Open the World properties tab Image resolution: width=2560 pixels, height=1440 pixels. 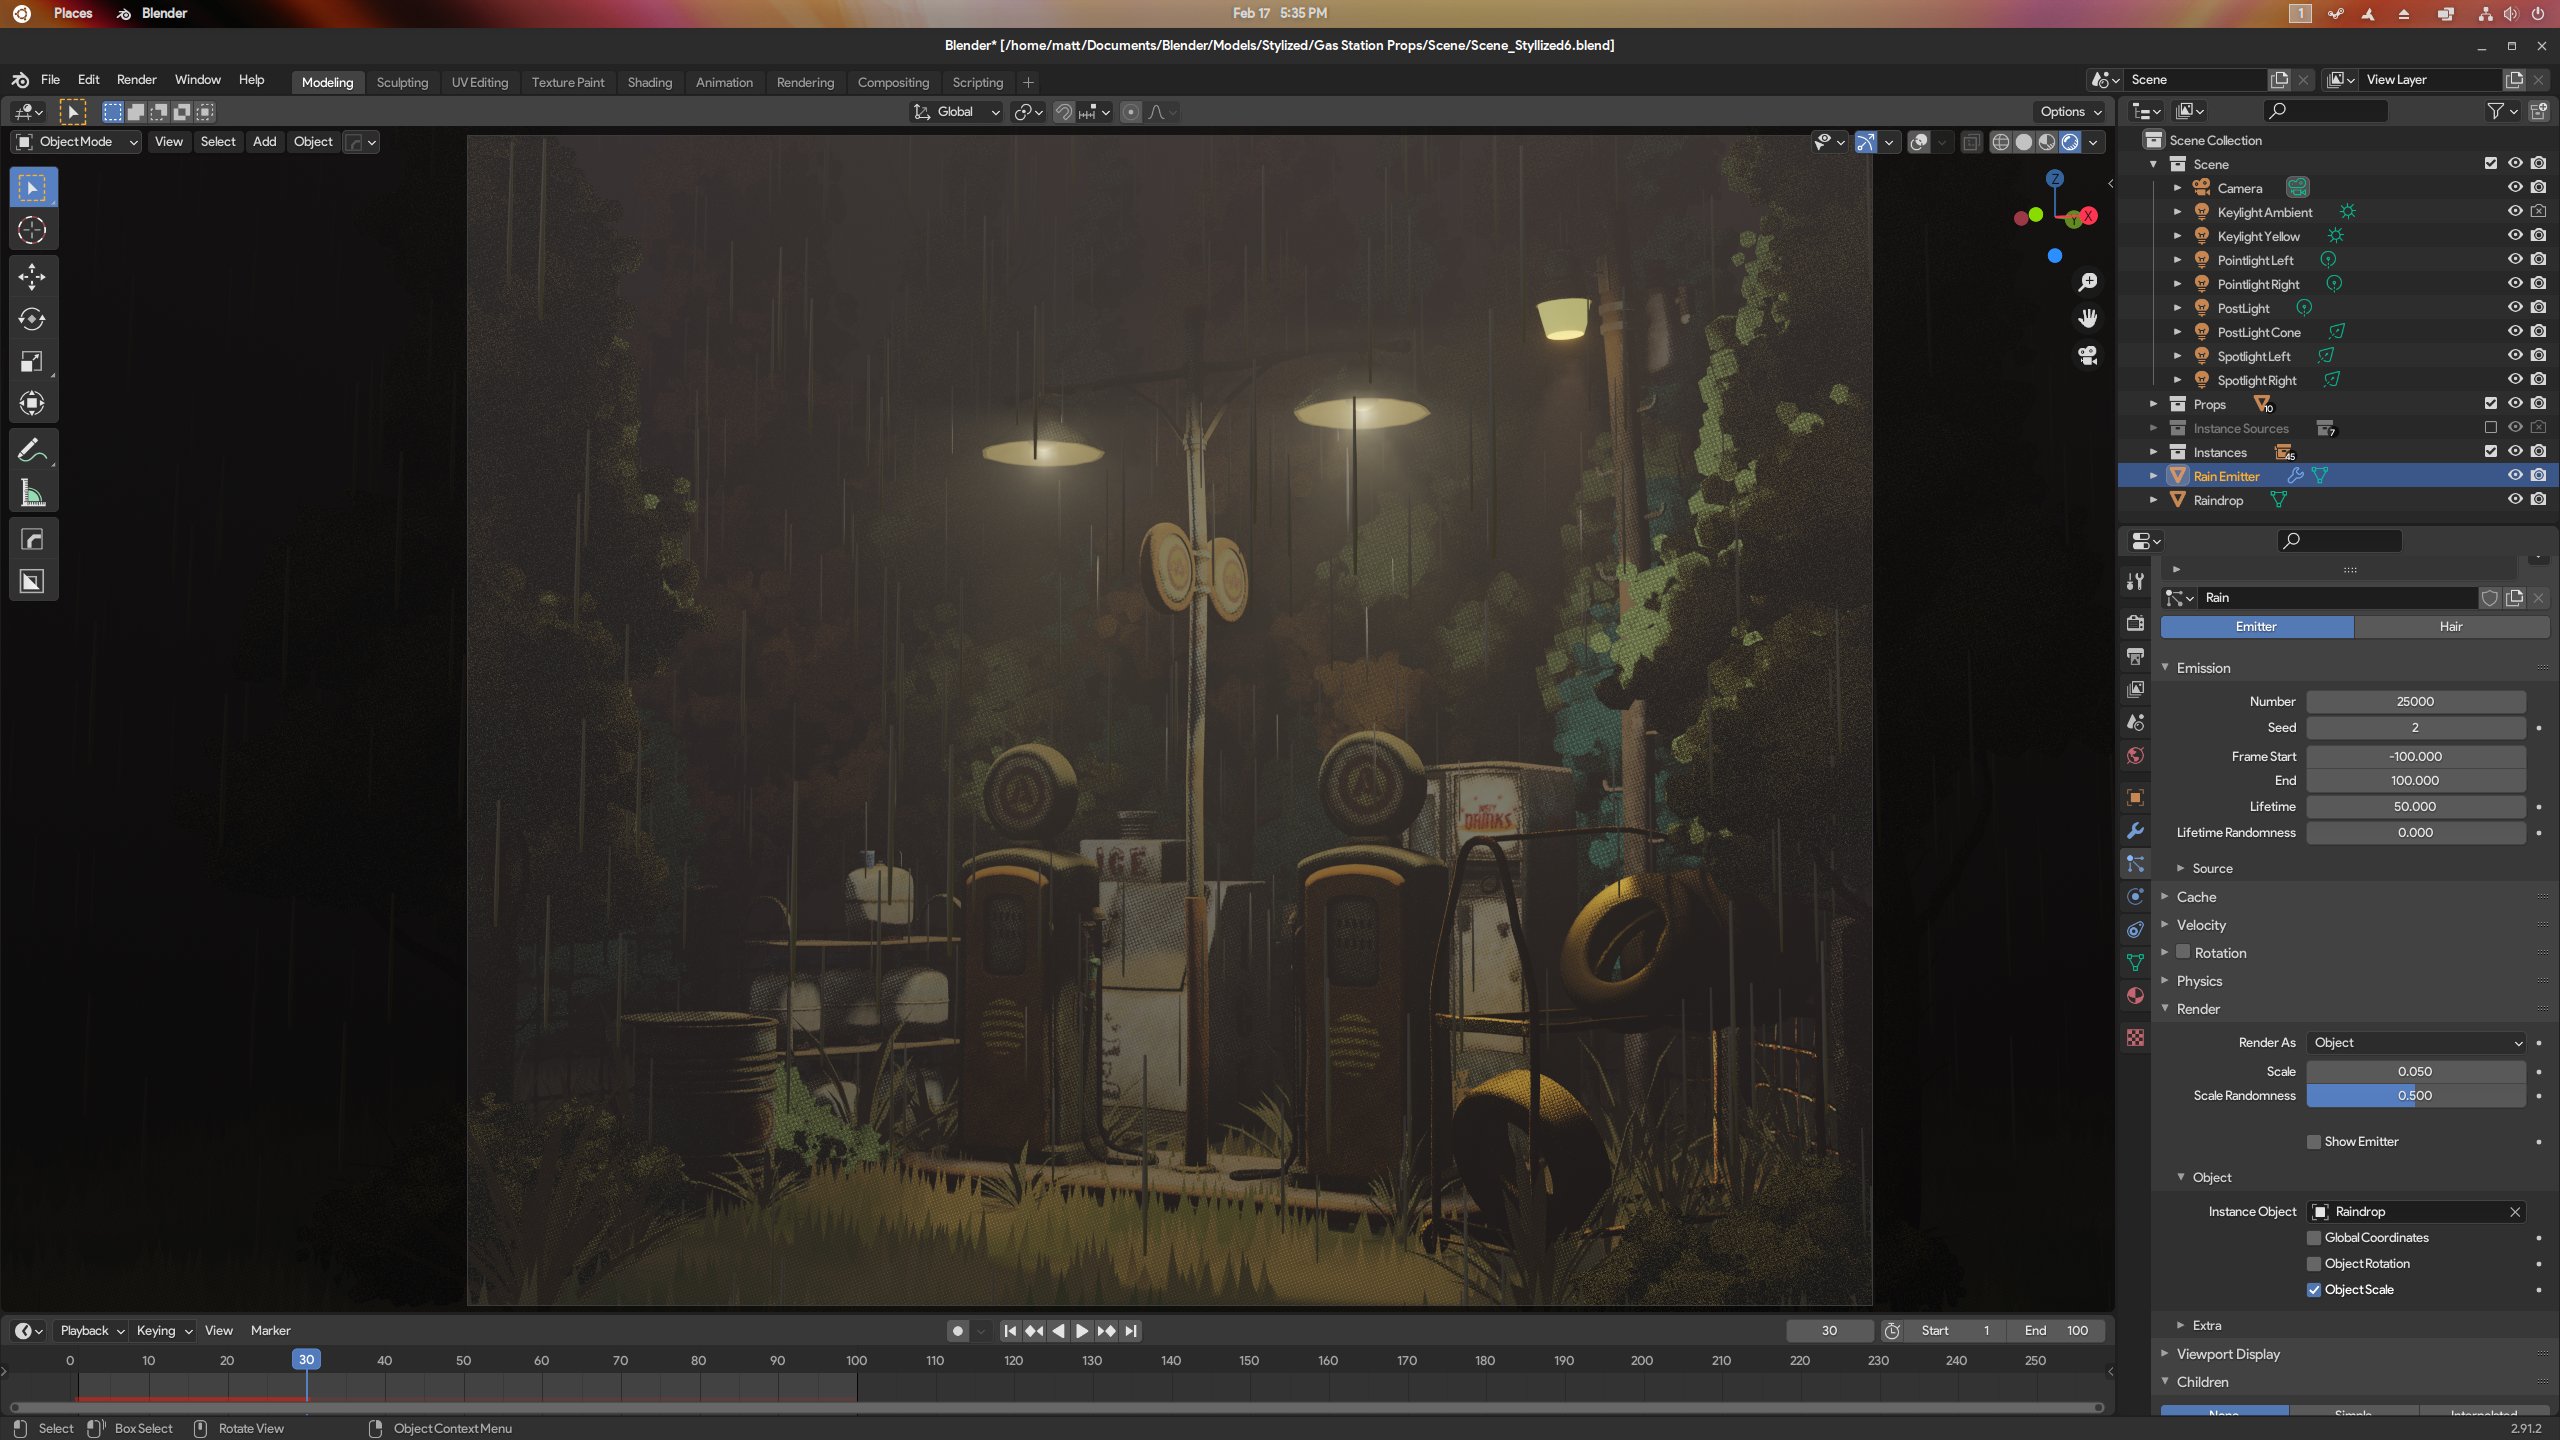pyautogui.click(x=2135, y=756)
